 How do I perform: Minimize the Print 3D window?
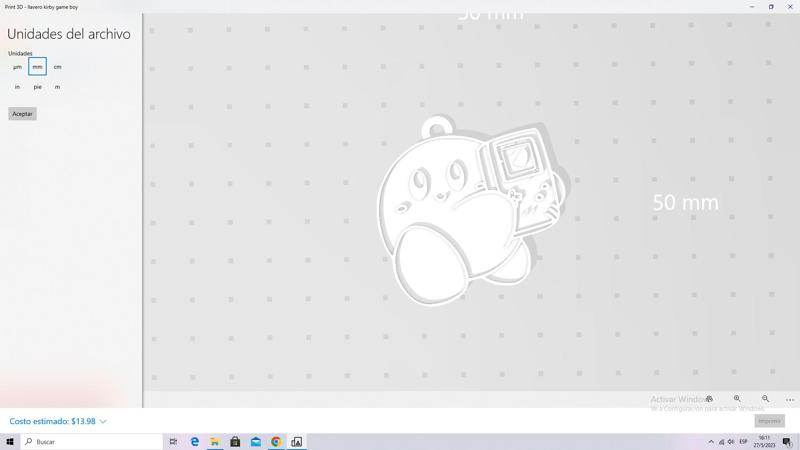(752, 7)
